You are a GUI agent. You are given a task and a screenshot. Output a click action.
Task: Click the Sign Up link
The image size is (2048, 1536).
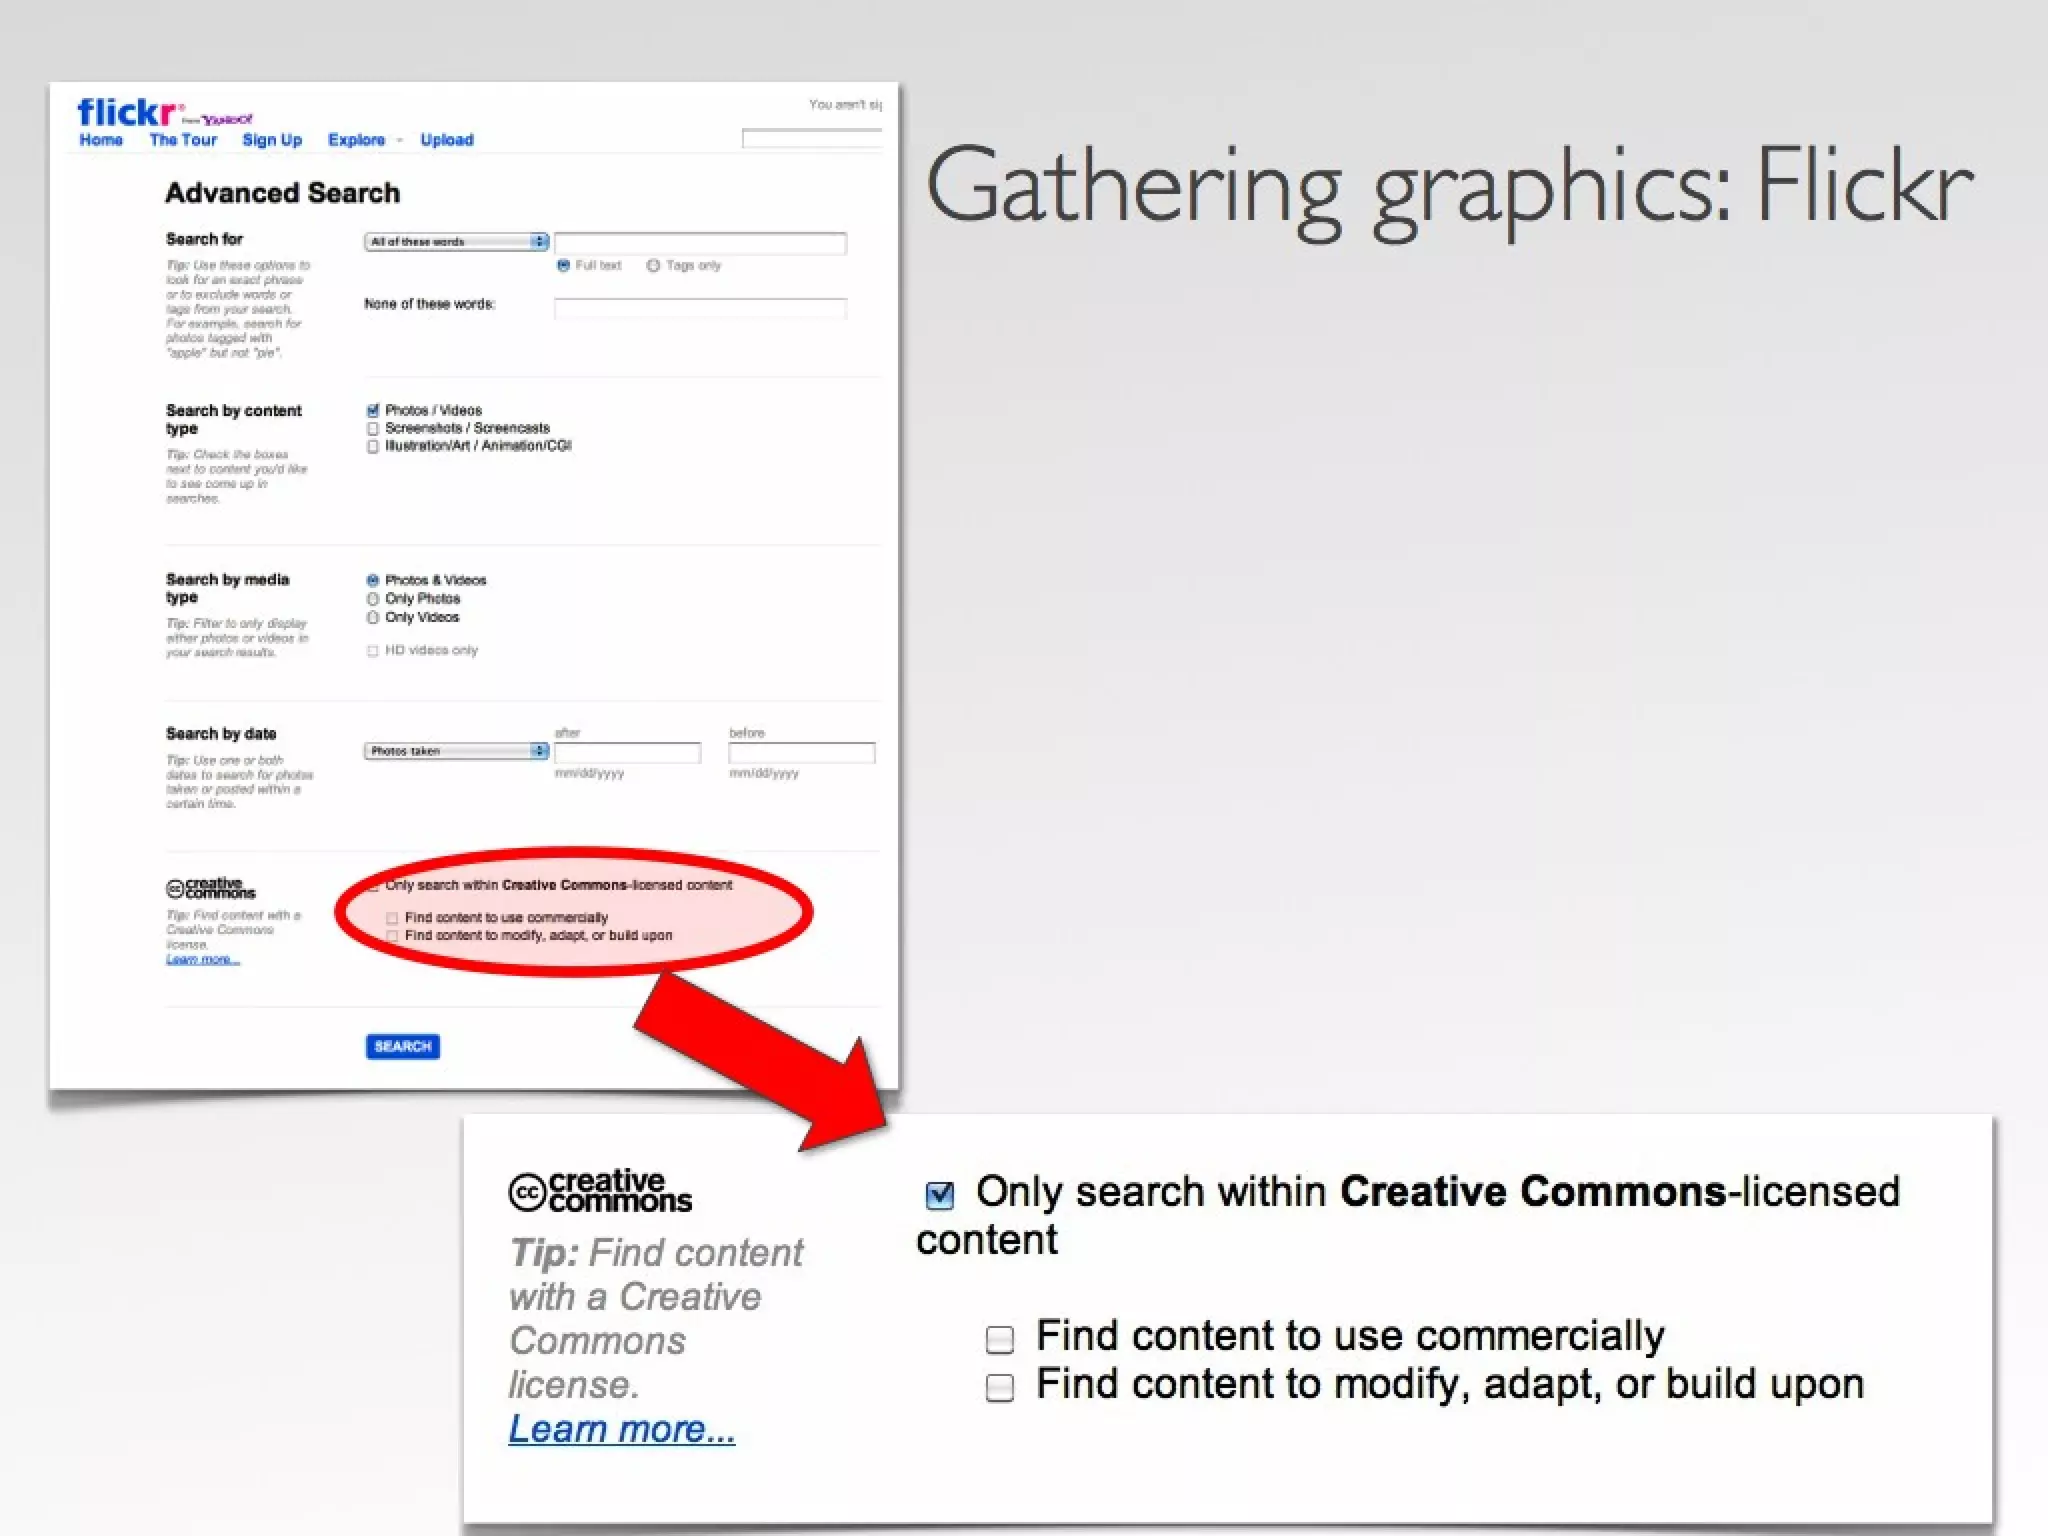(272, 140)
